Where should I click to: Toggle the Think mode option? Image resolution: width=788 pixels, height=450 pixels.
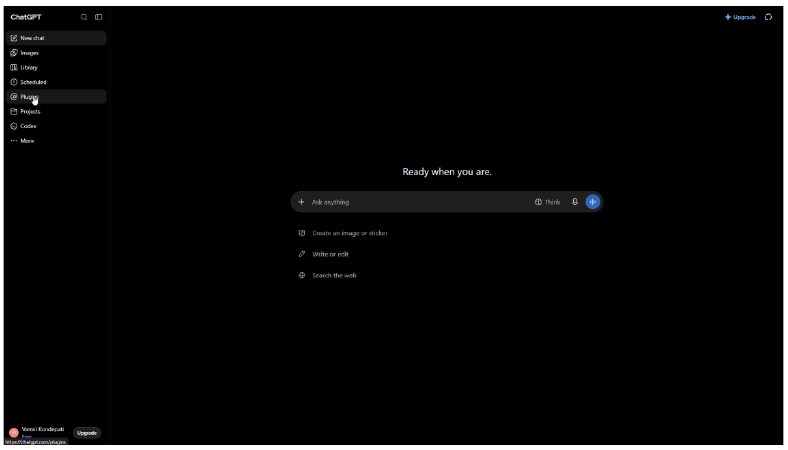[547, 202]
